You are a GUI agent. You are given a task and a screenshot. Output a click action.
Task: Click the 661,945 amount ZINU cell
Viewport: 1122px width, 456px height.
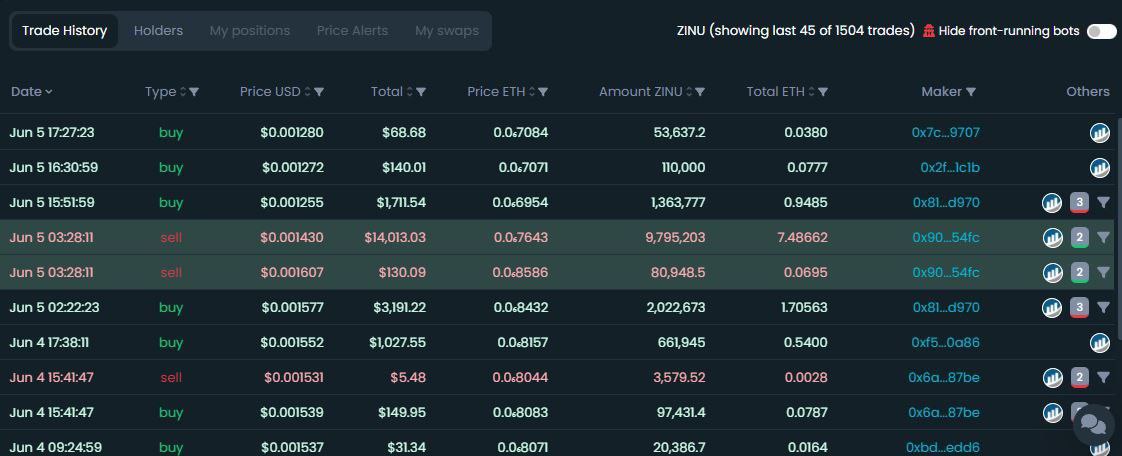click(x=681, y=342)
